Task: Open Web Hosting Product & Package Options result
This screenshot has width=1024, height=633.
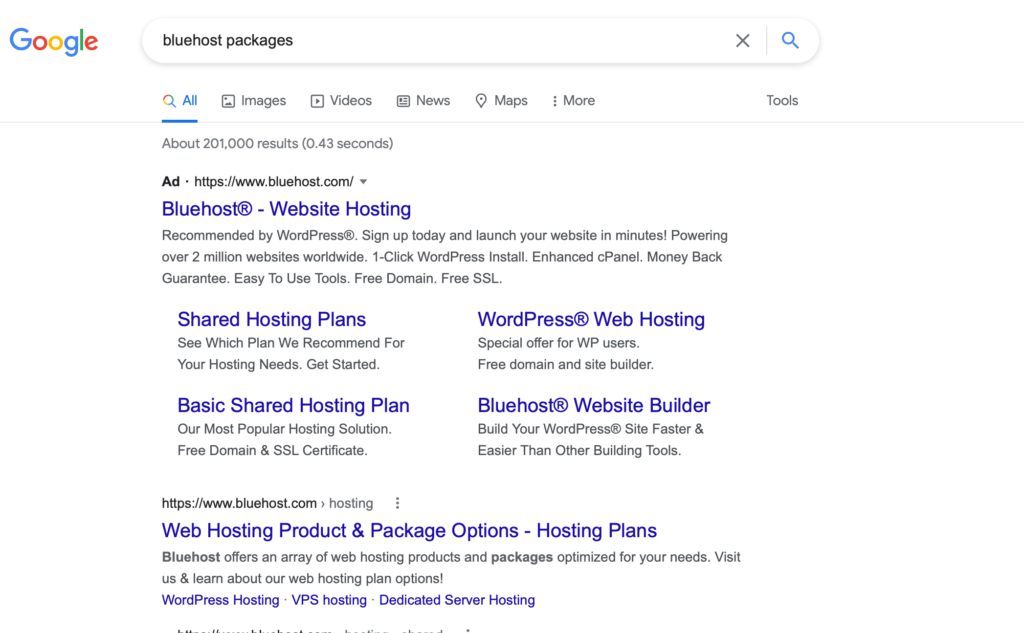Action: pyautogui.click(x=409, y=530)
